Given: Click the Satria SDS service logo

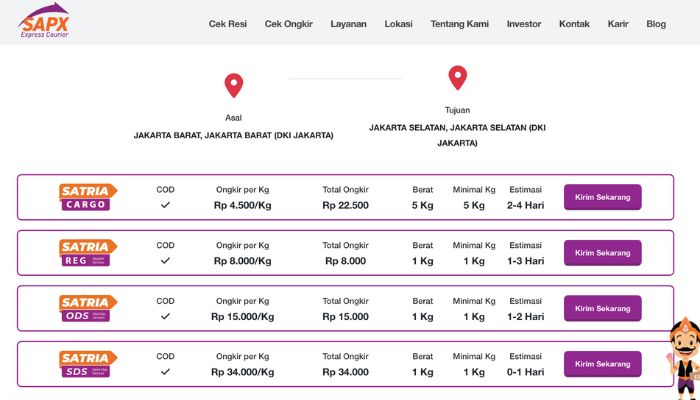Looking at the screenshot, I should pos(88,364).
